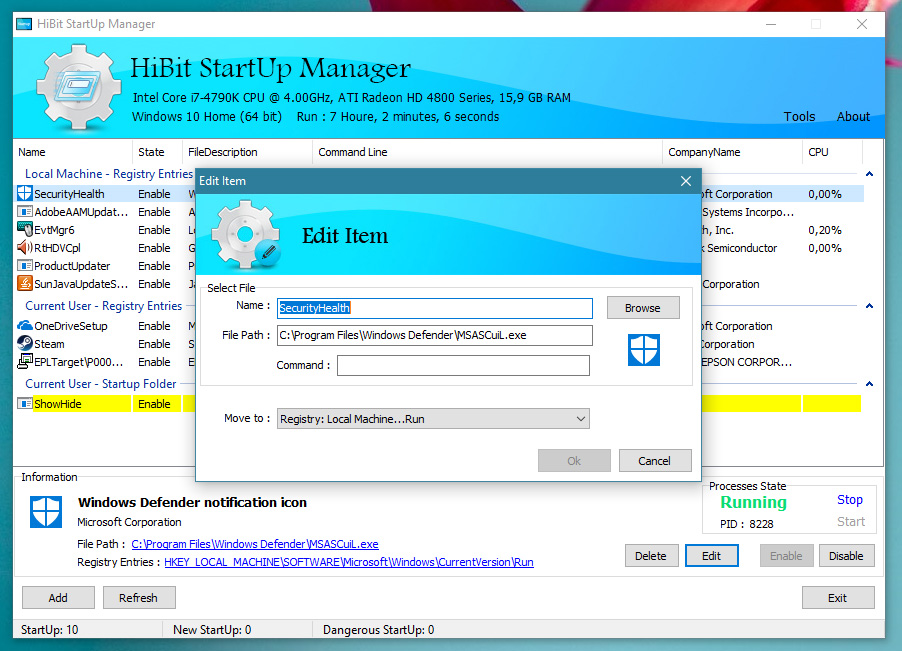The height and width of the screenshot is (651, 902).
Task: Select the RtHDVCpl speaker icon
Action: tap(25, 248)
